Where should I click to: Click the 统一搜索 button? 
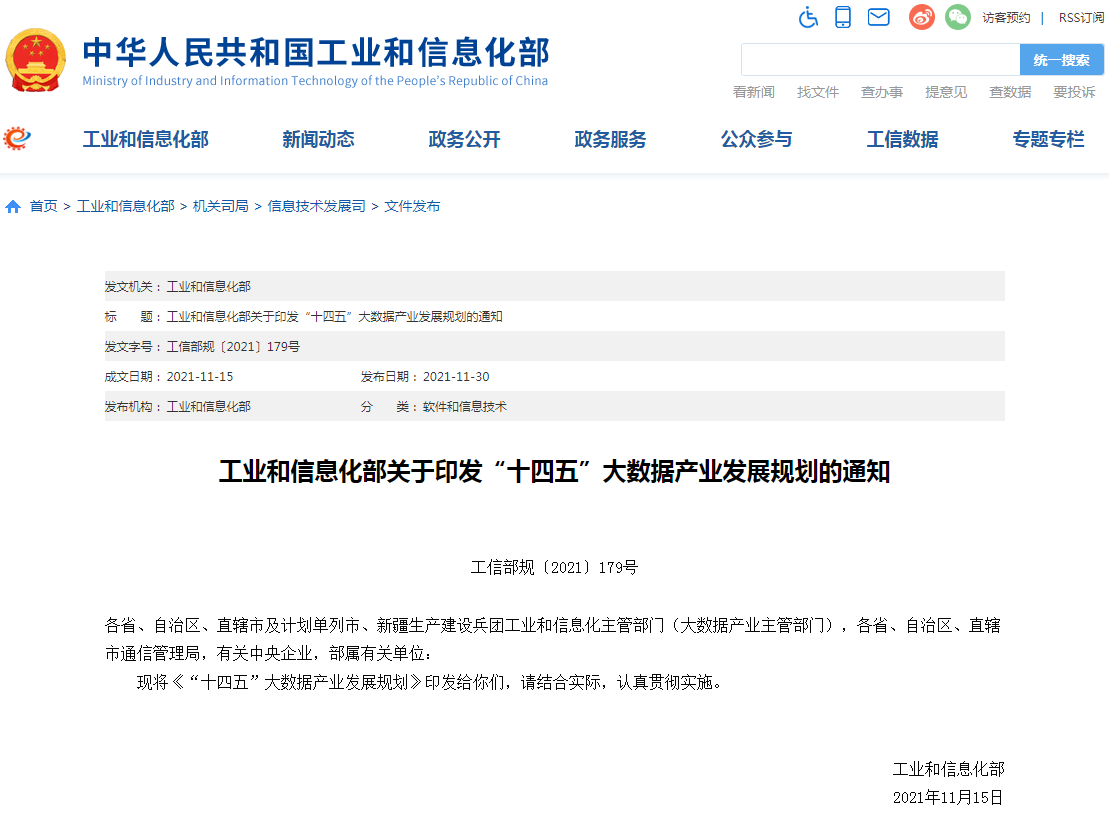tap(1062, 59)
